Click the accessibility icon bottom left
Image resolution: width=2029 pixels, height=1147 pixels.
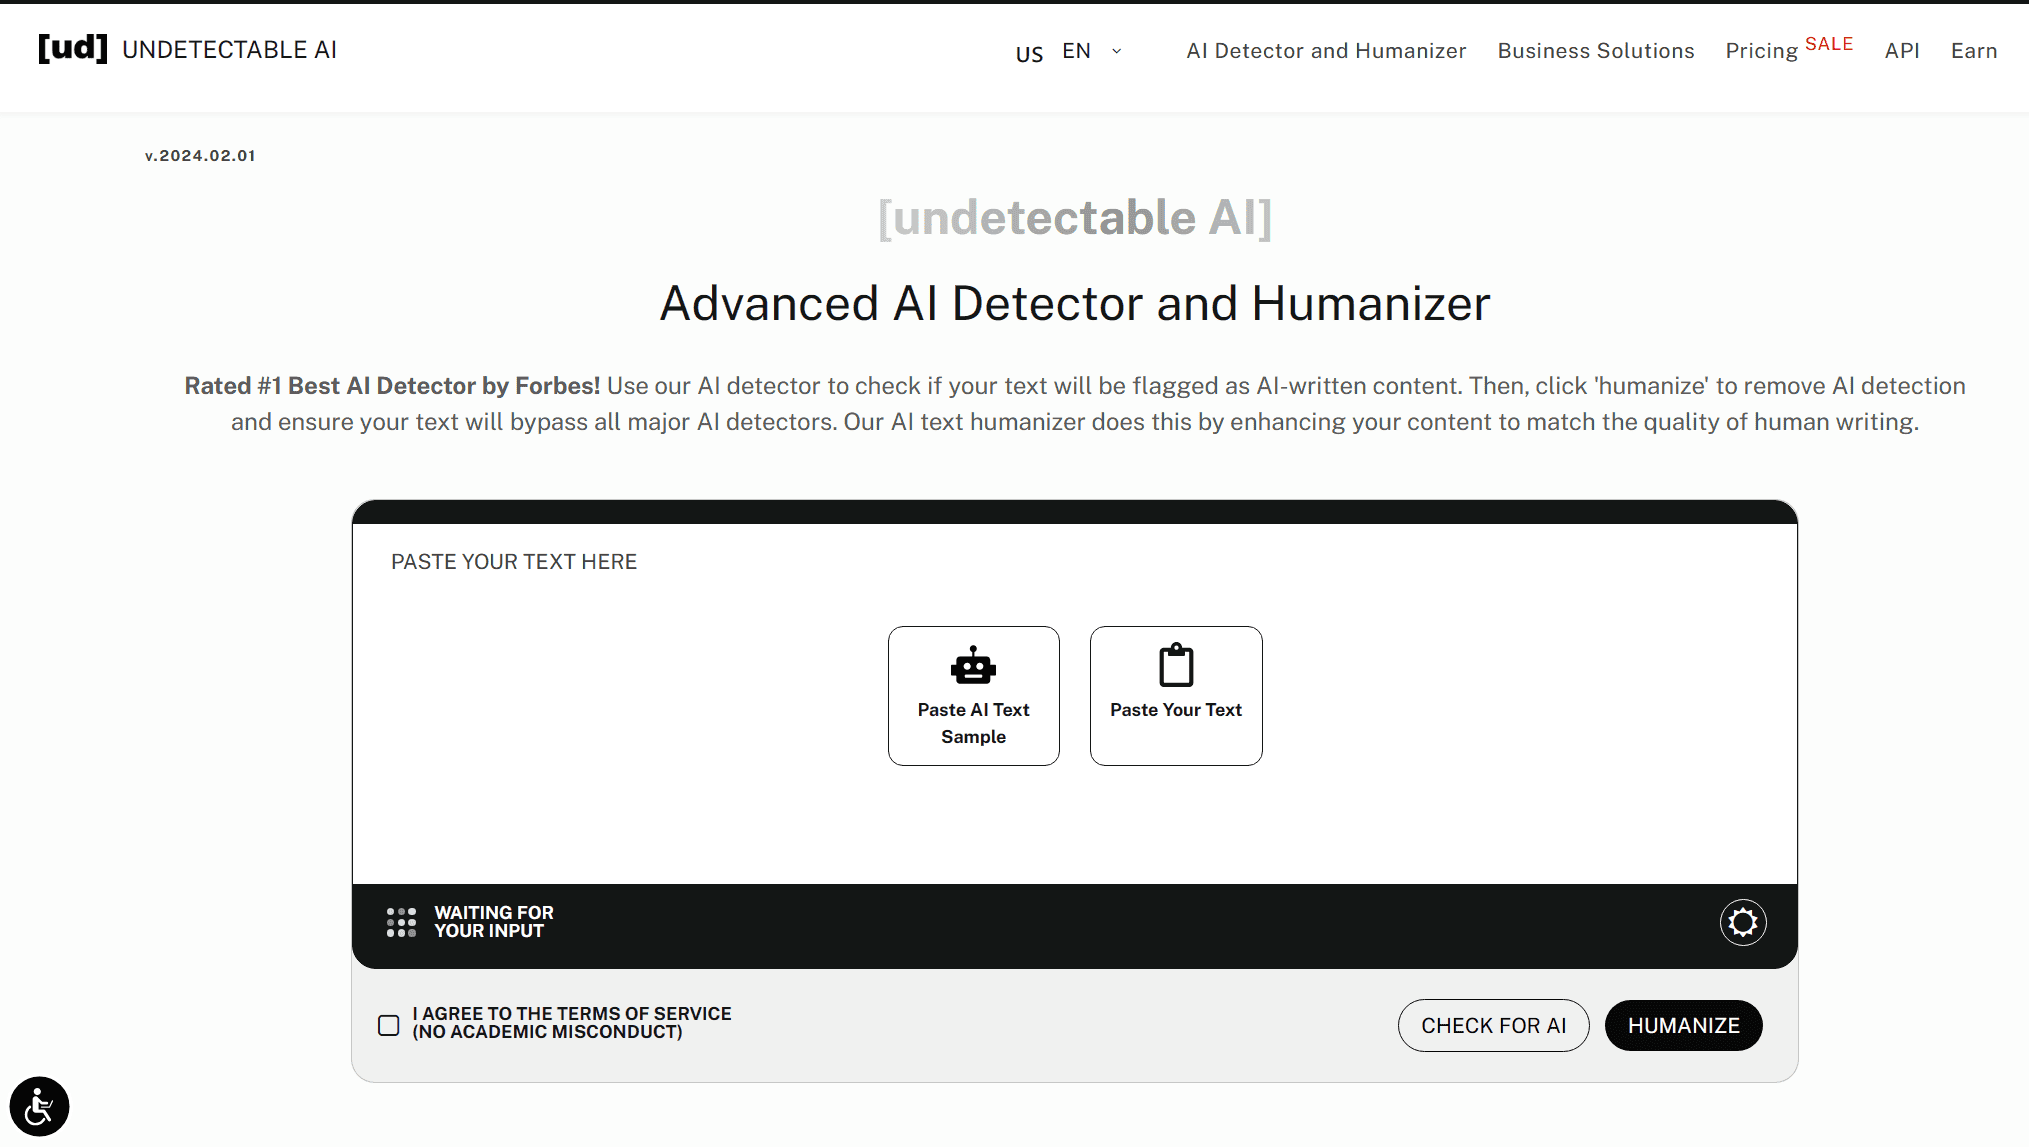(x=38, y=1105)
